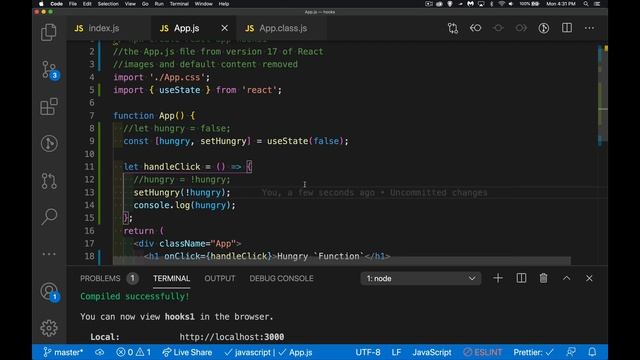The image size is (640, 360).
Task: Open the pull requests view icon
Action: (x=49, y=180)
